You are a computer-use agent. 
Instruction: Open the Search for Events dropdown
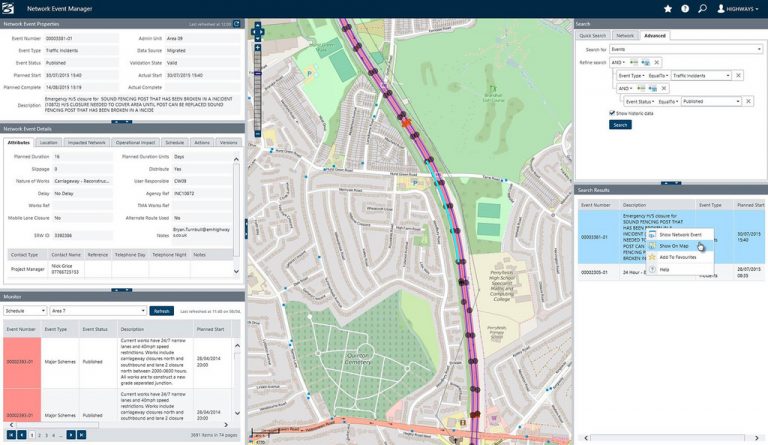681,48
